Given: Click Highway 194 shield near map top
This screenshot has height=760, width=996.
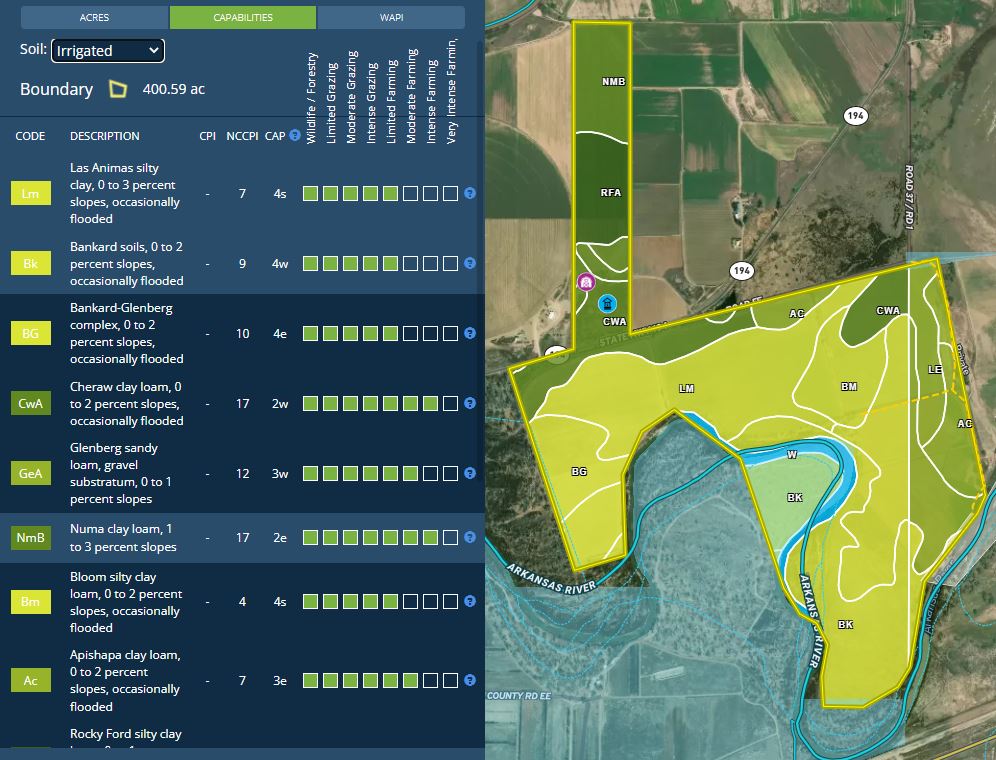Looking at the screenshot, I should 854,117.
